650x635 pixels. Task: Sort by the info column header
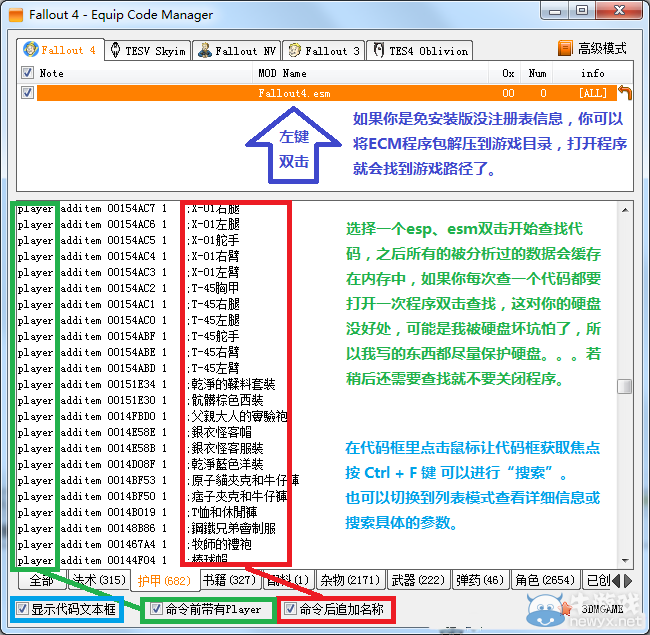tap(593, 73)
